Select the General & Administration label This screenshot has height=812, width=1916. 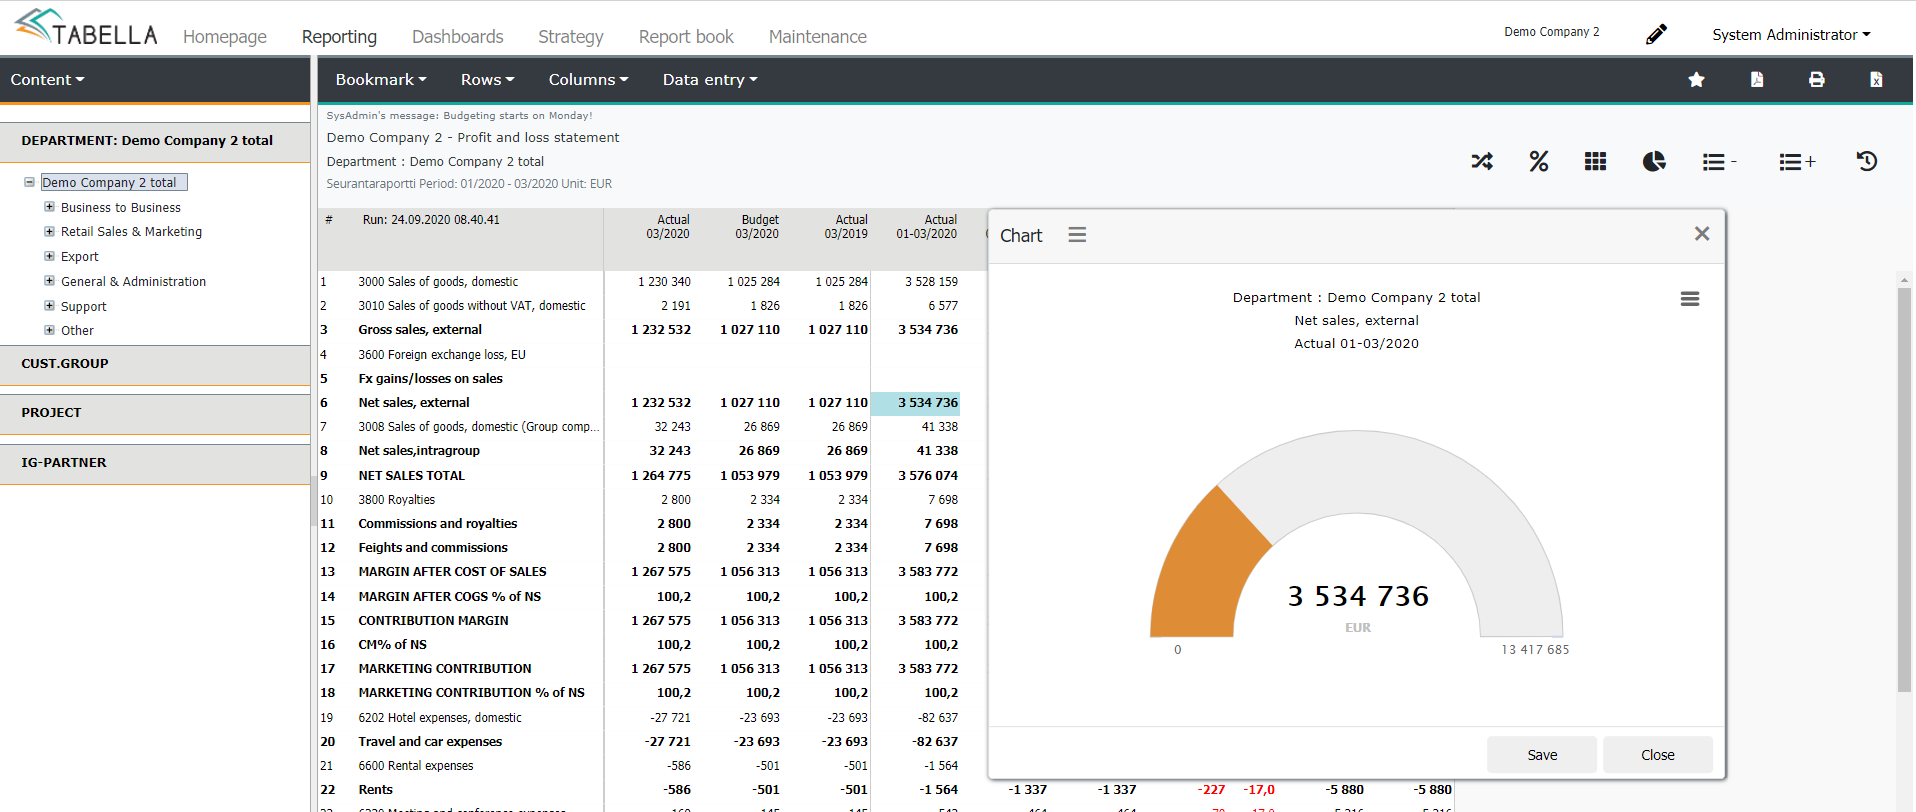point(133,282)
